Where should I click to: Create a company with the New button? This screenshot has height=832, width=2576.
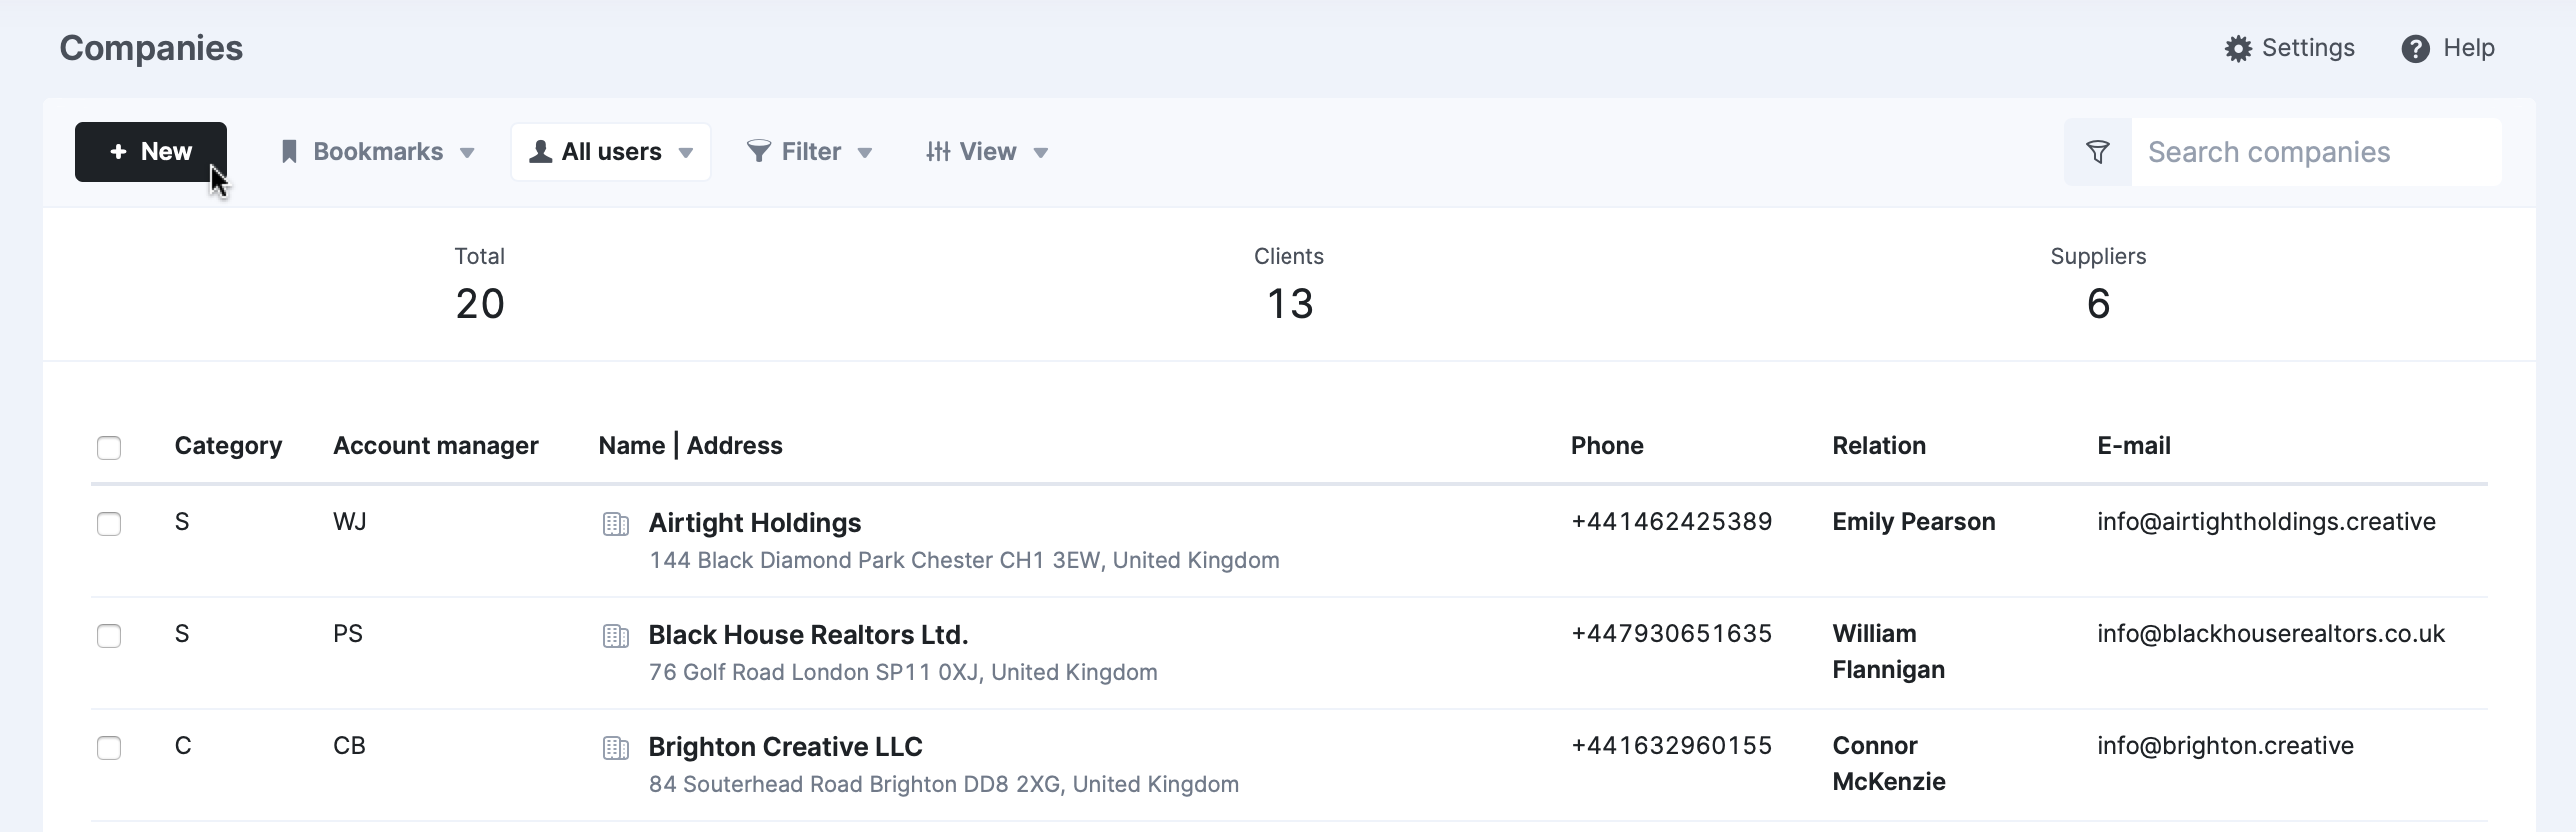(151, 152)
